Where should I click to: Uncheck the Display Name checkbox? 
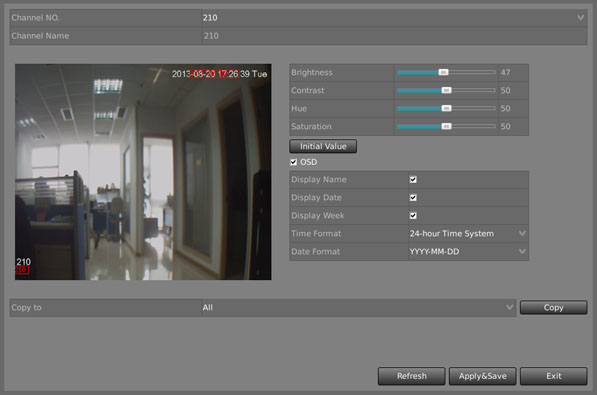[x=413, y=179]
